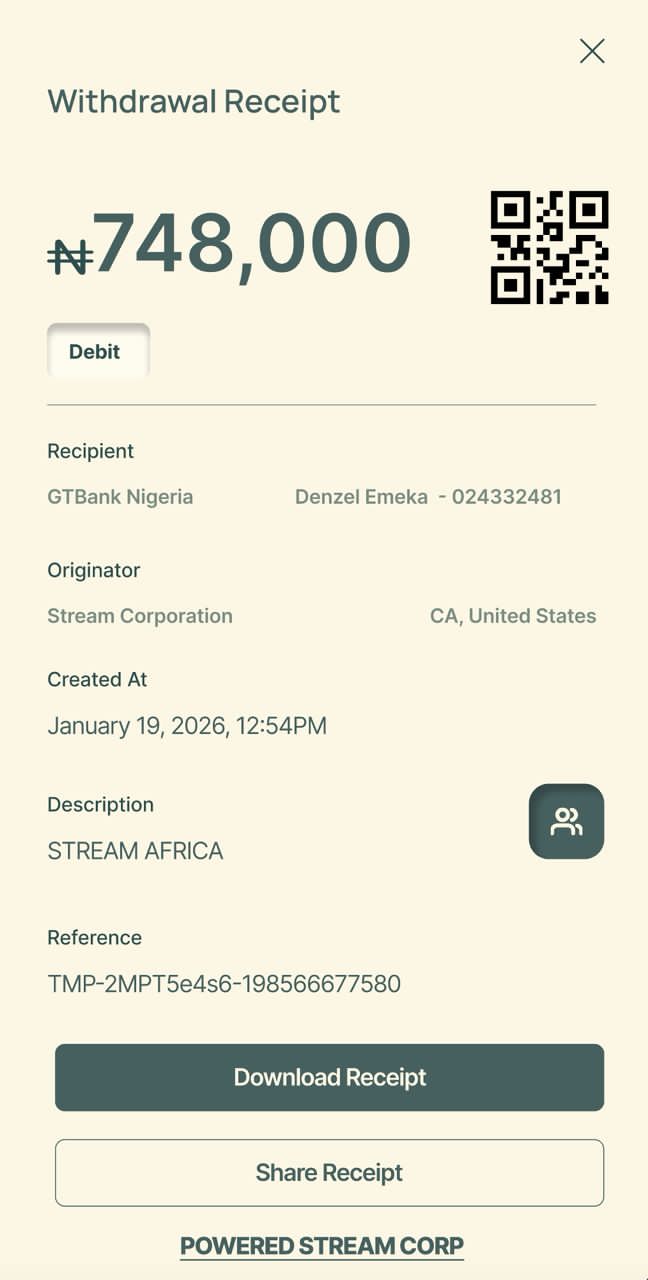
Task: Select the 748,000 amount figure
Action: pyautogui.click(x=252, y=242)
